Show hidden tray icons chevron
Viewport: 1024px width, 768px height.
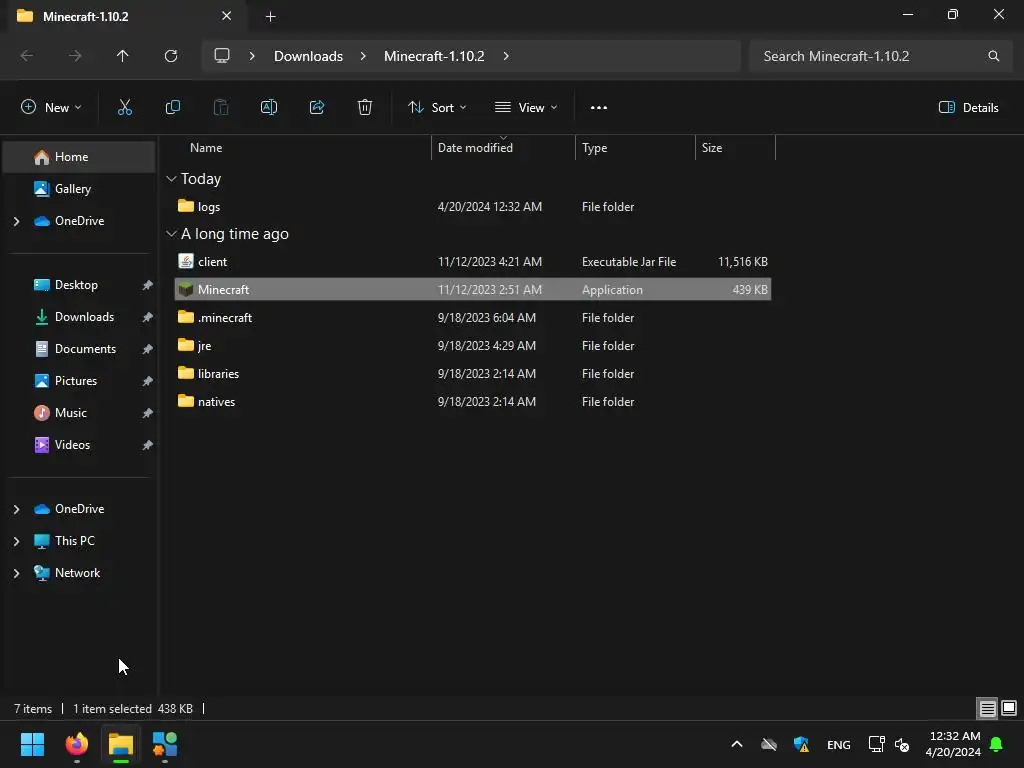[737, 744]
